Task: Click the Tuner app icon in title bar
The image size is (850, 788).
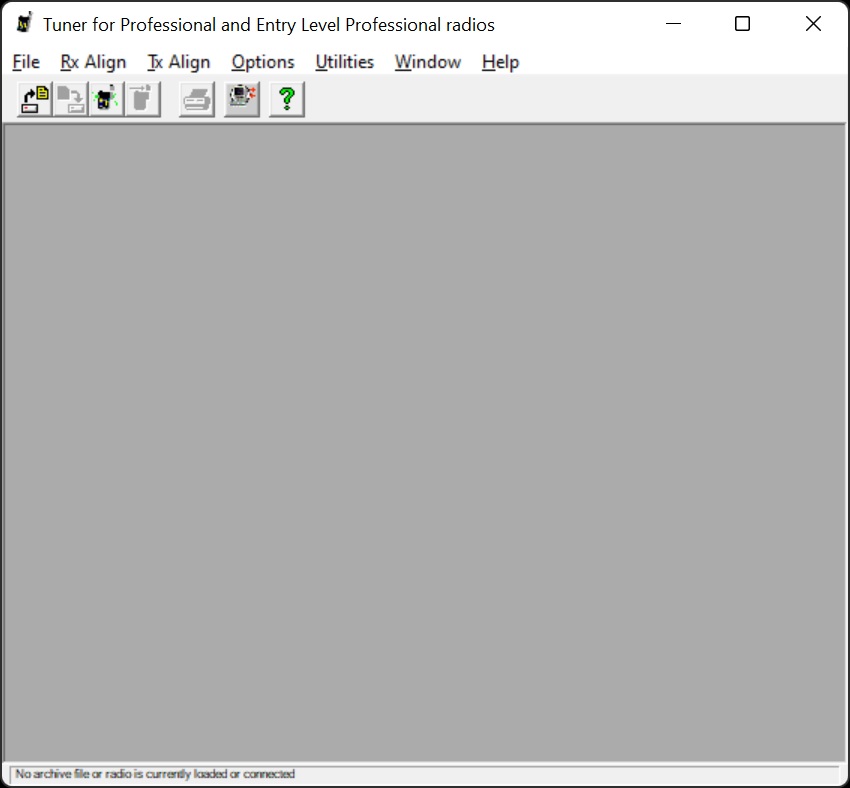Action: (x=24, y=23)
